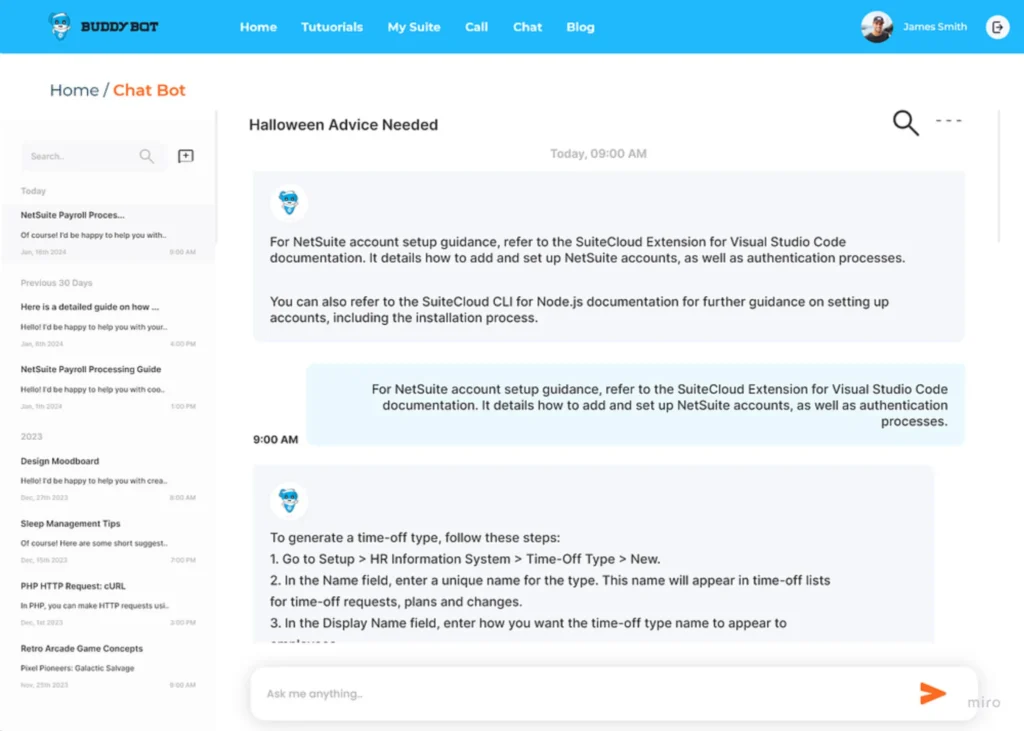Send message with orange arrow button
The width and height of the screenshot is (1024, 731).
[x=933, y=693]
